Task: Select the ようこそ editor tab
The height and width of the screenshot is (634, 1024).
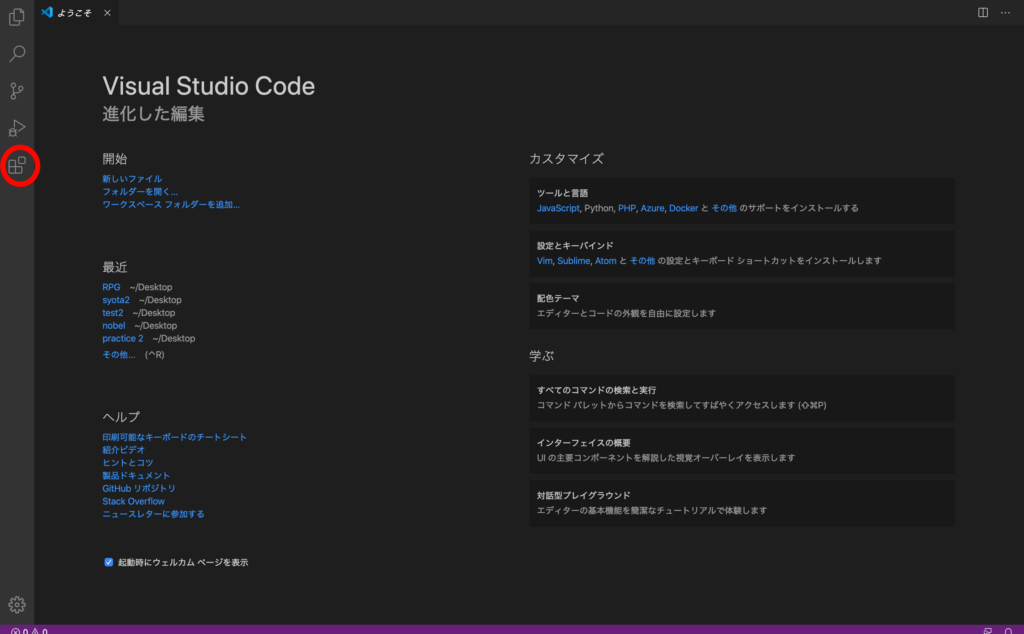Action: 76,12
